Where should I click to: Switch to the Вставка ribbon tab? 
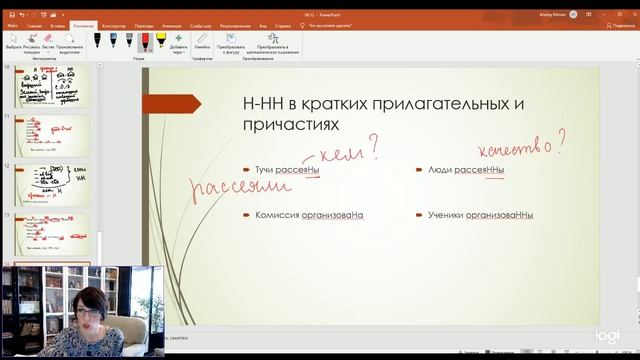(x=58, y=26)
